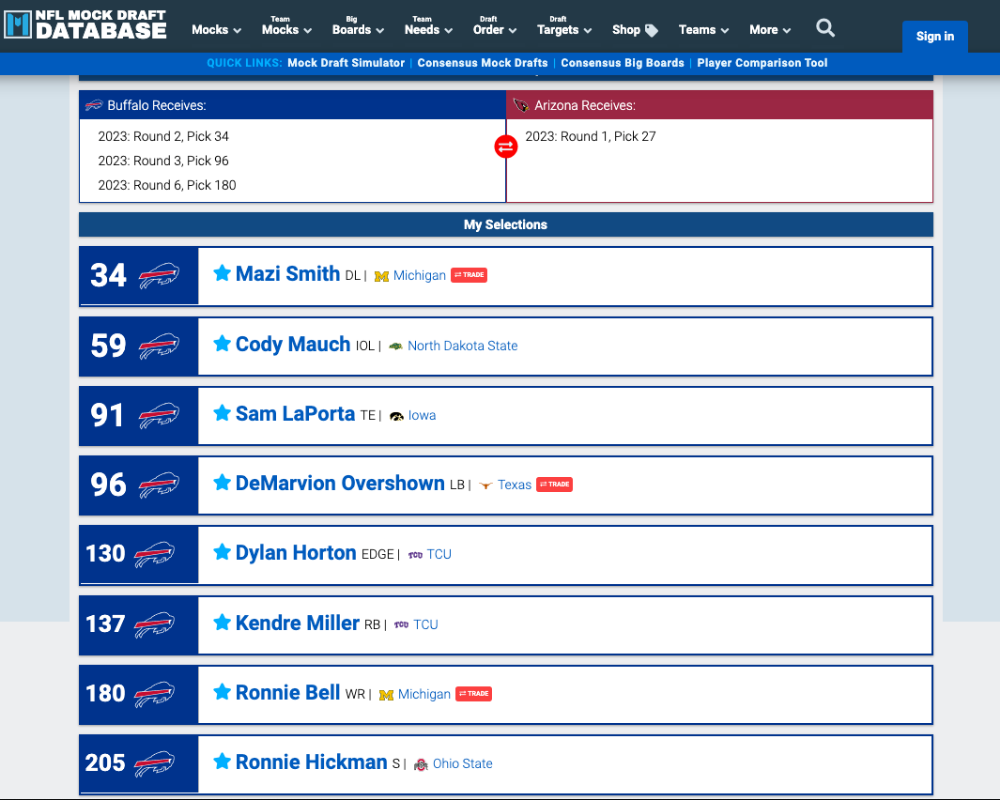Open Dylan Horton player profile
Viewport: 1000px width, 800px height.
coord(296,552)
